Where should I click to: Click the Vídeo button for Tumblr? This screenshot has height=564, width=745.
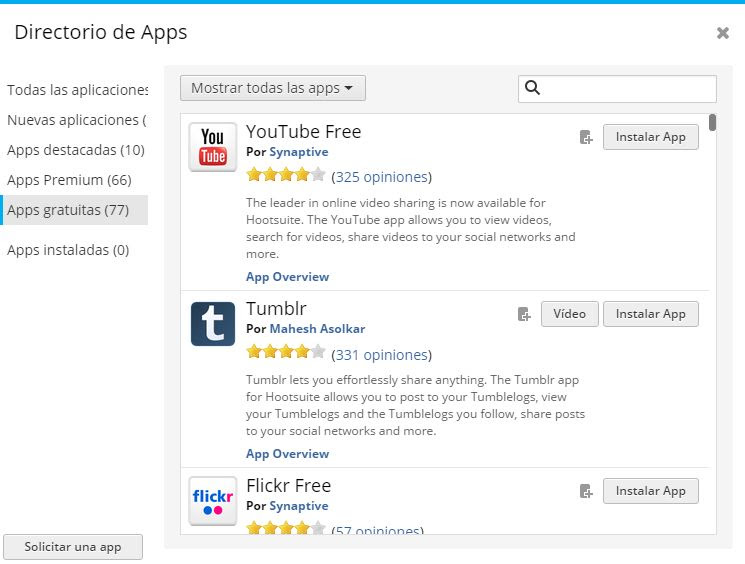(x=569, y=314)
